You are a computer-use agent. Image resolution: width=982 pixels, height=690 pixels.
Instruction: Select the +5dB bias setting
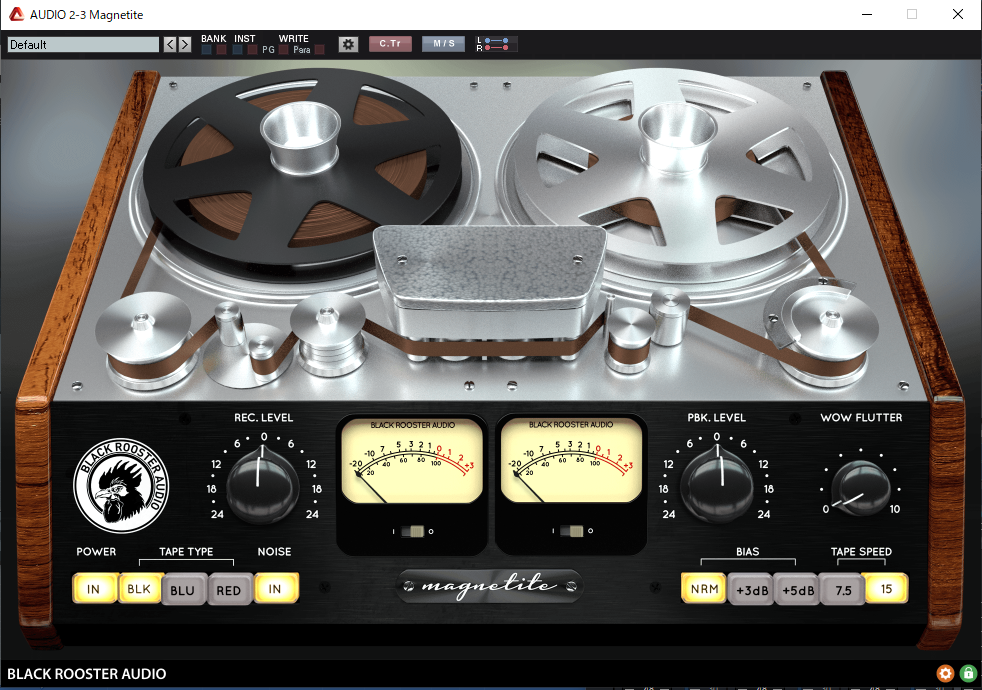coord(798,590)
